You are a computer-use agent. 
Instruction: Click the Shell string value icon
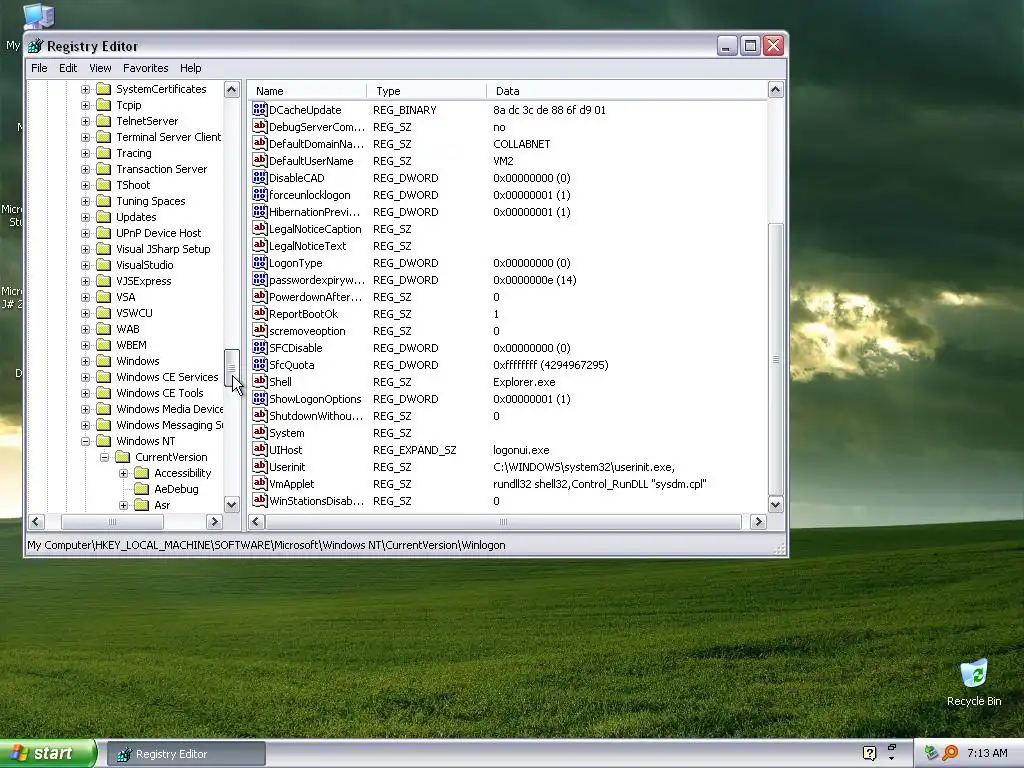point(259,381)
